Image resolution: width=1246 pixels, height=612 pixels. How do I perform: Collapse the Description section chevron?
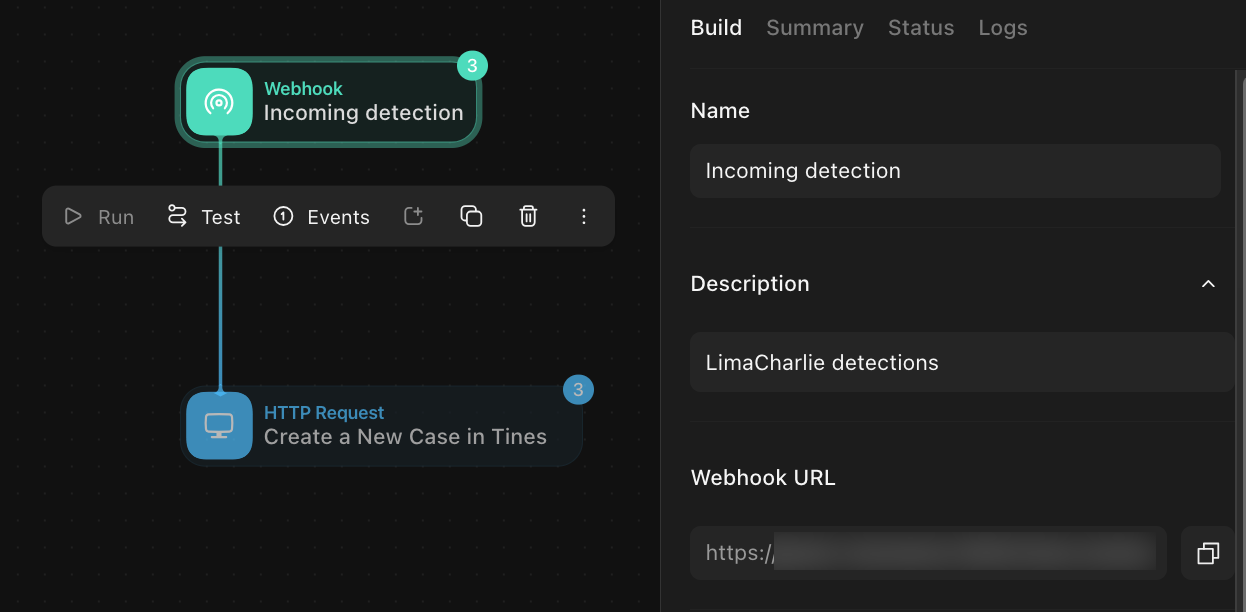pos(1208,284)
